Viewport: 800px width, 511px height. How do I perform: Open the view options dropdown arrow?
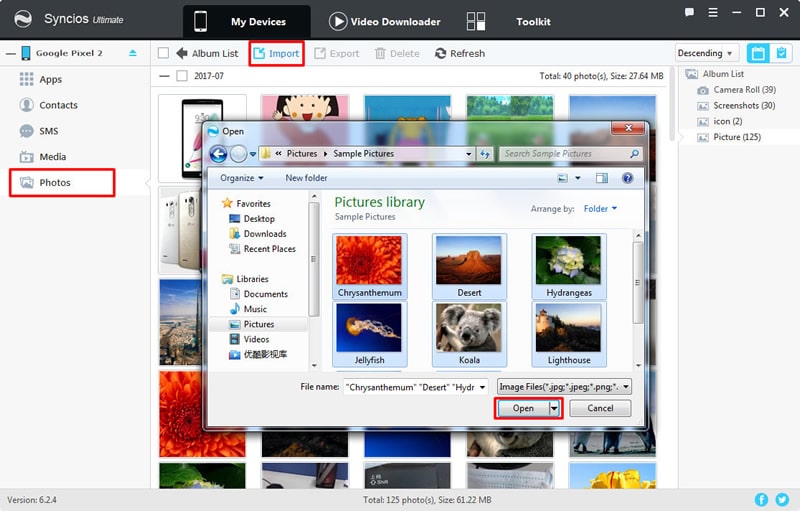tap(578, 178)
